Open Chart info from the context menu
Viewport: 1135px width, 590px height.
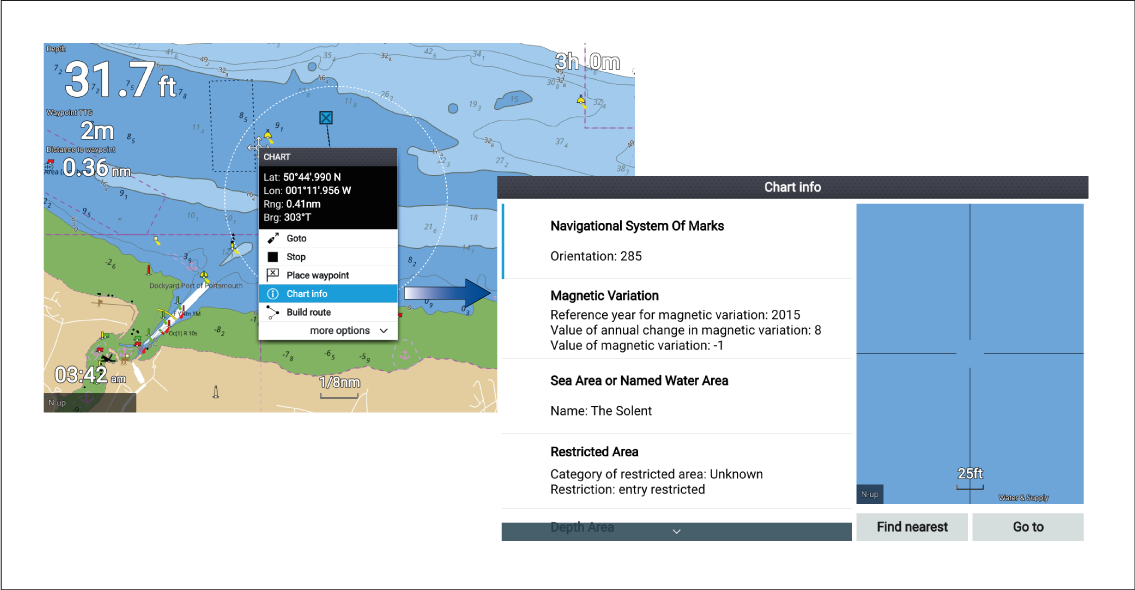[x=328, y=294]
